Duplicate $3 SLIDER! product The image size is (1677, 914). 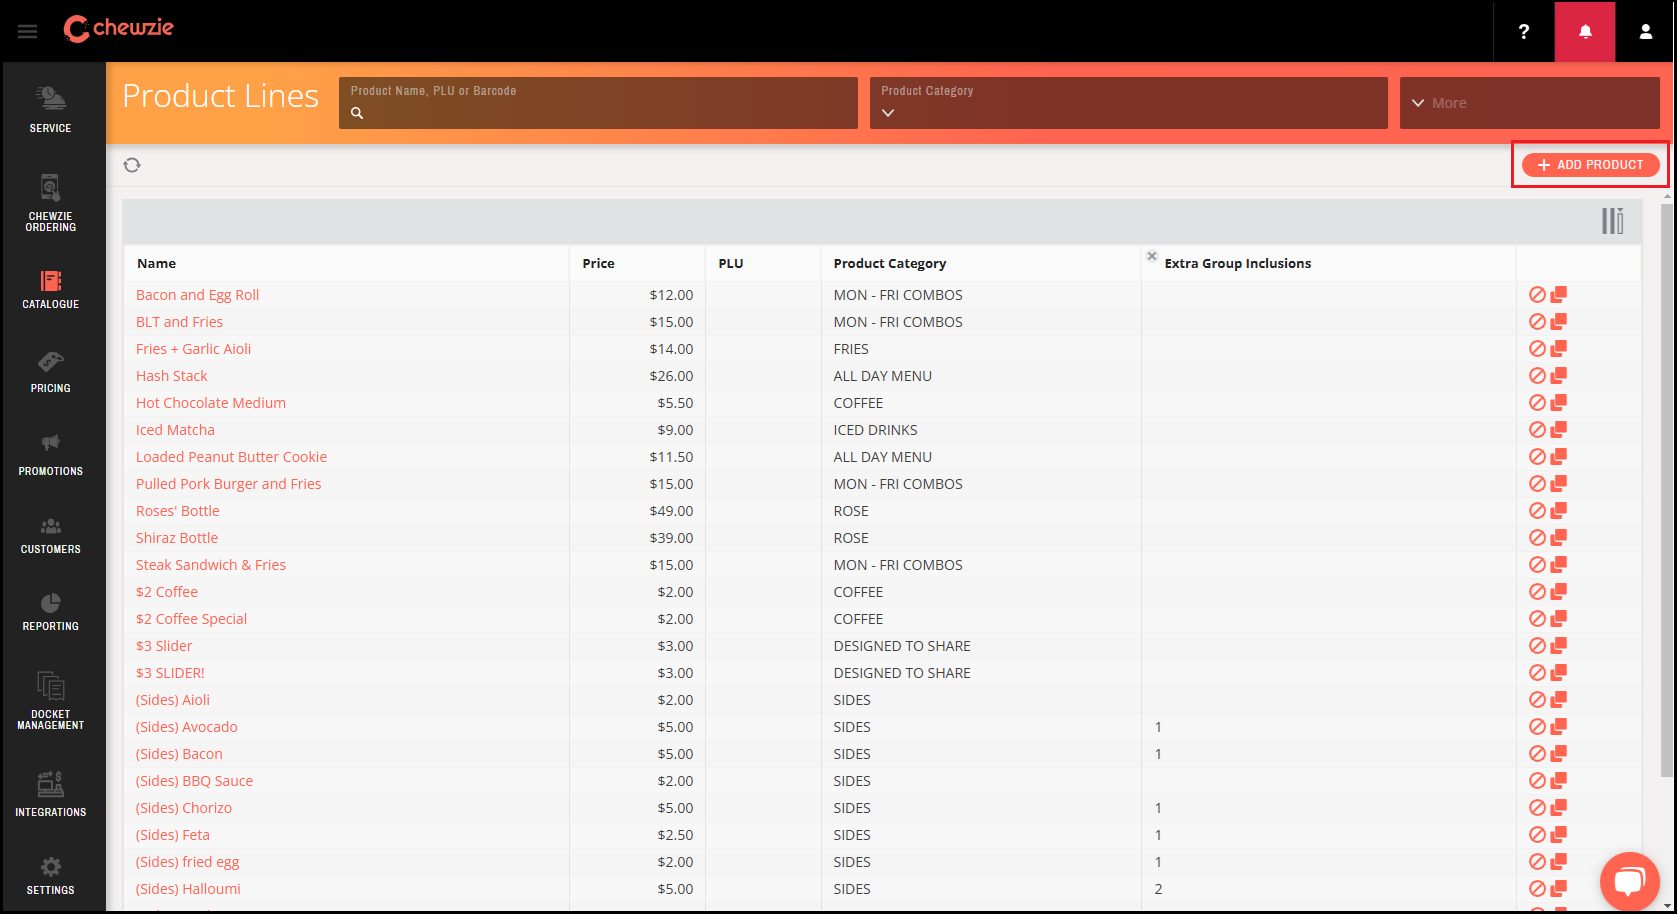click(1558, 672)
